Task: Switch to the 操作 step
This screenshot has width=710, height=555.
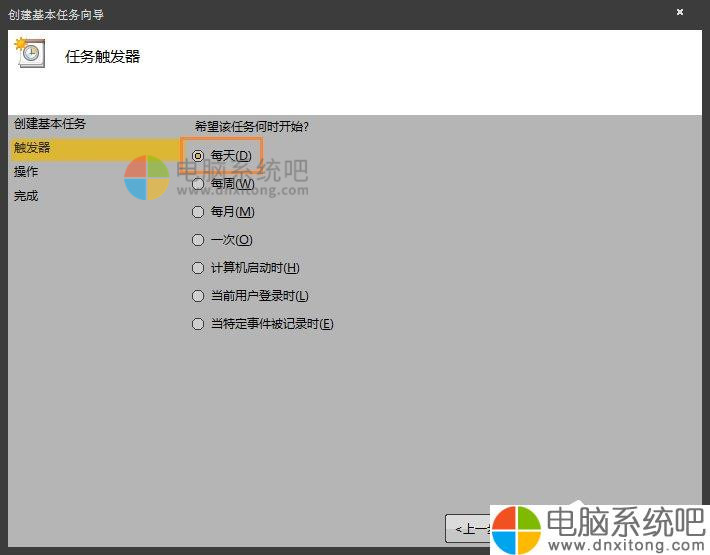Action: [26, 172]
